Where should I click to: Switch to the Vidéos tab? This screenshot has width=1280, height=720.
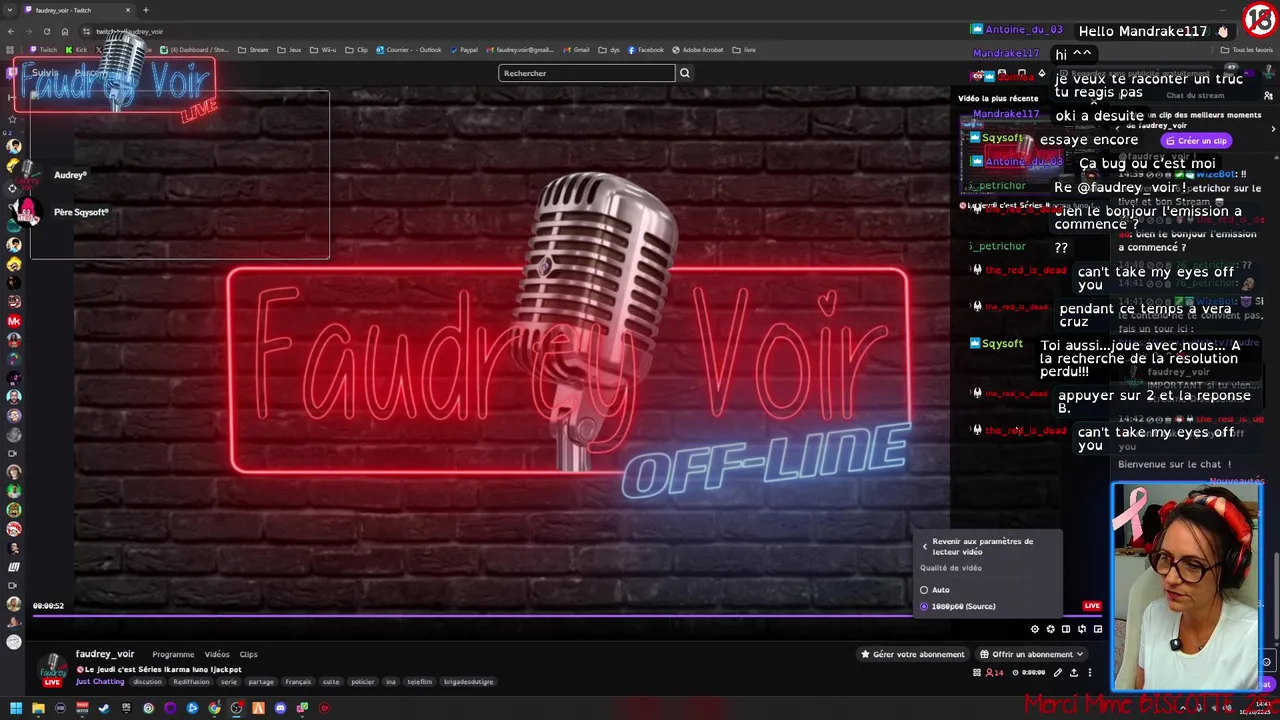coord(217,655)
